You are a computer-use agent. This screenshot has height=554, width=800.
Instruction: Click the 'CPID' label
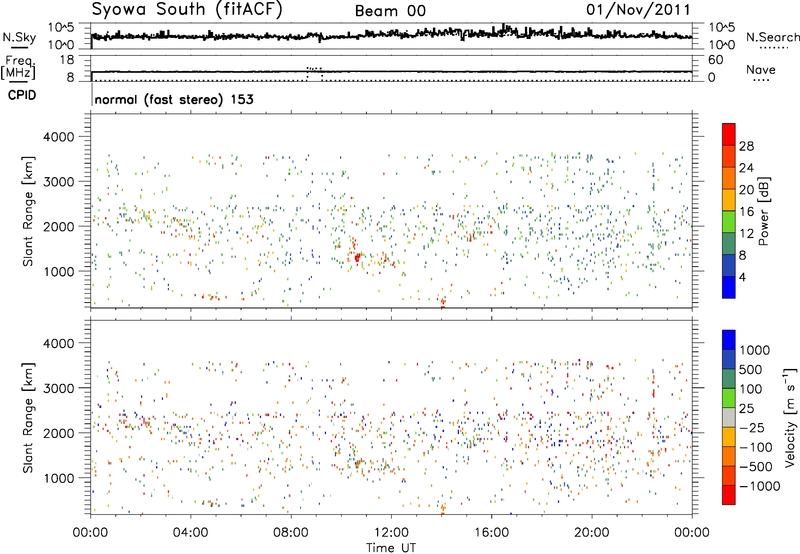coord(21,95)
